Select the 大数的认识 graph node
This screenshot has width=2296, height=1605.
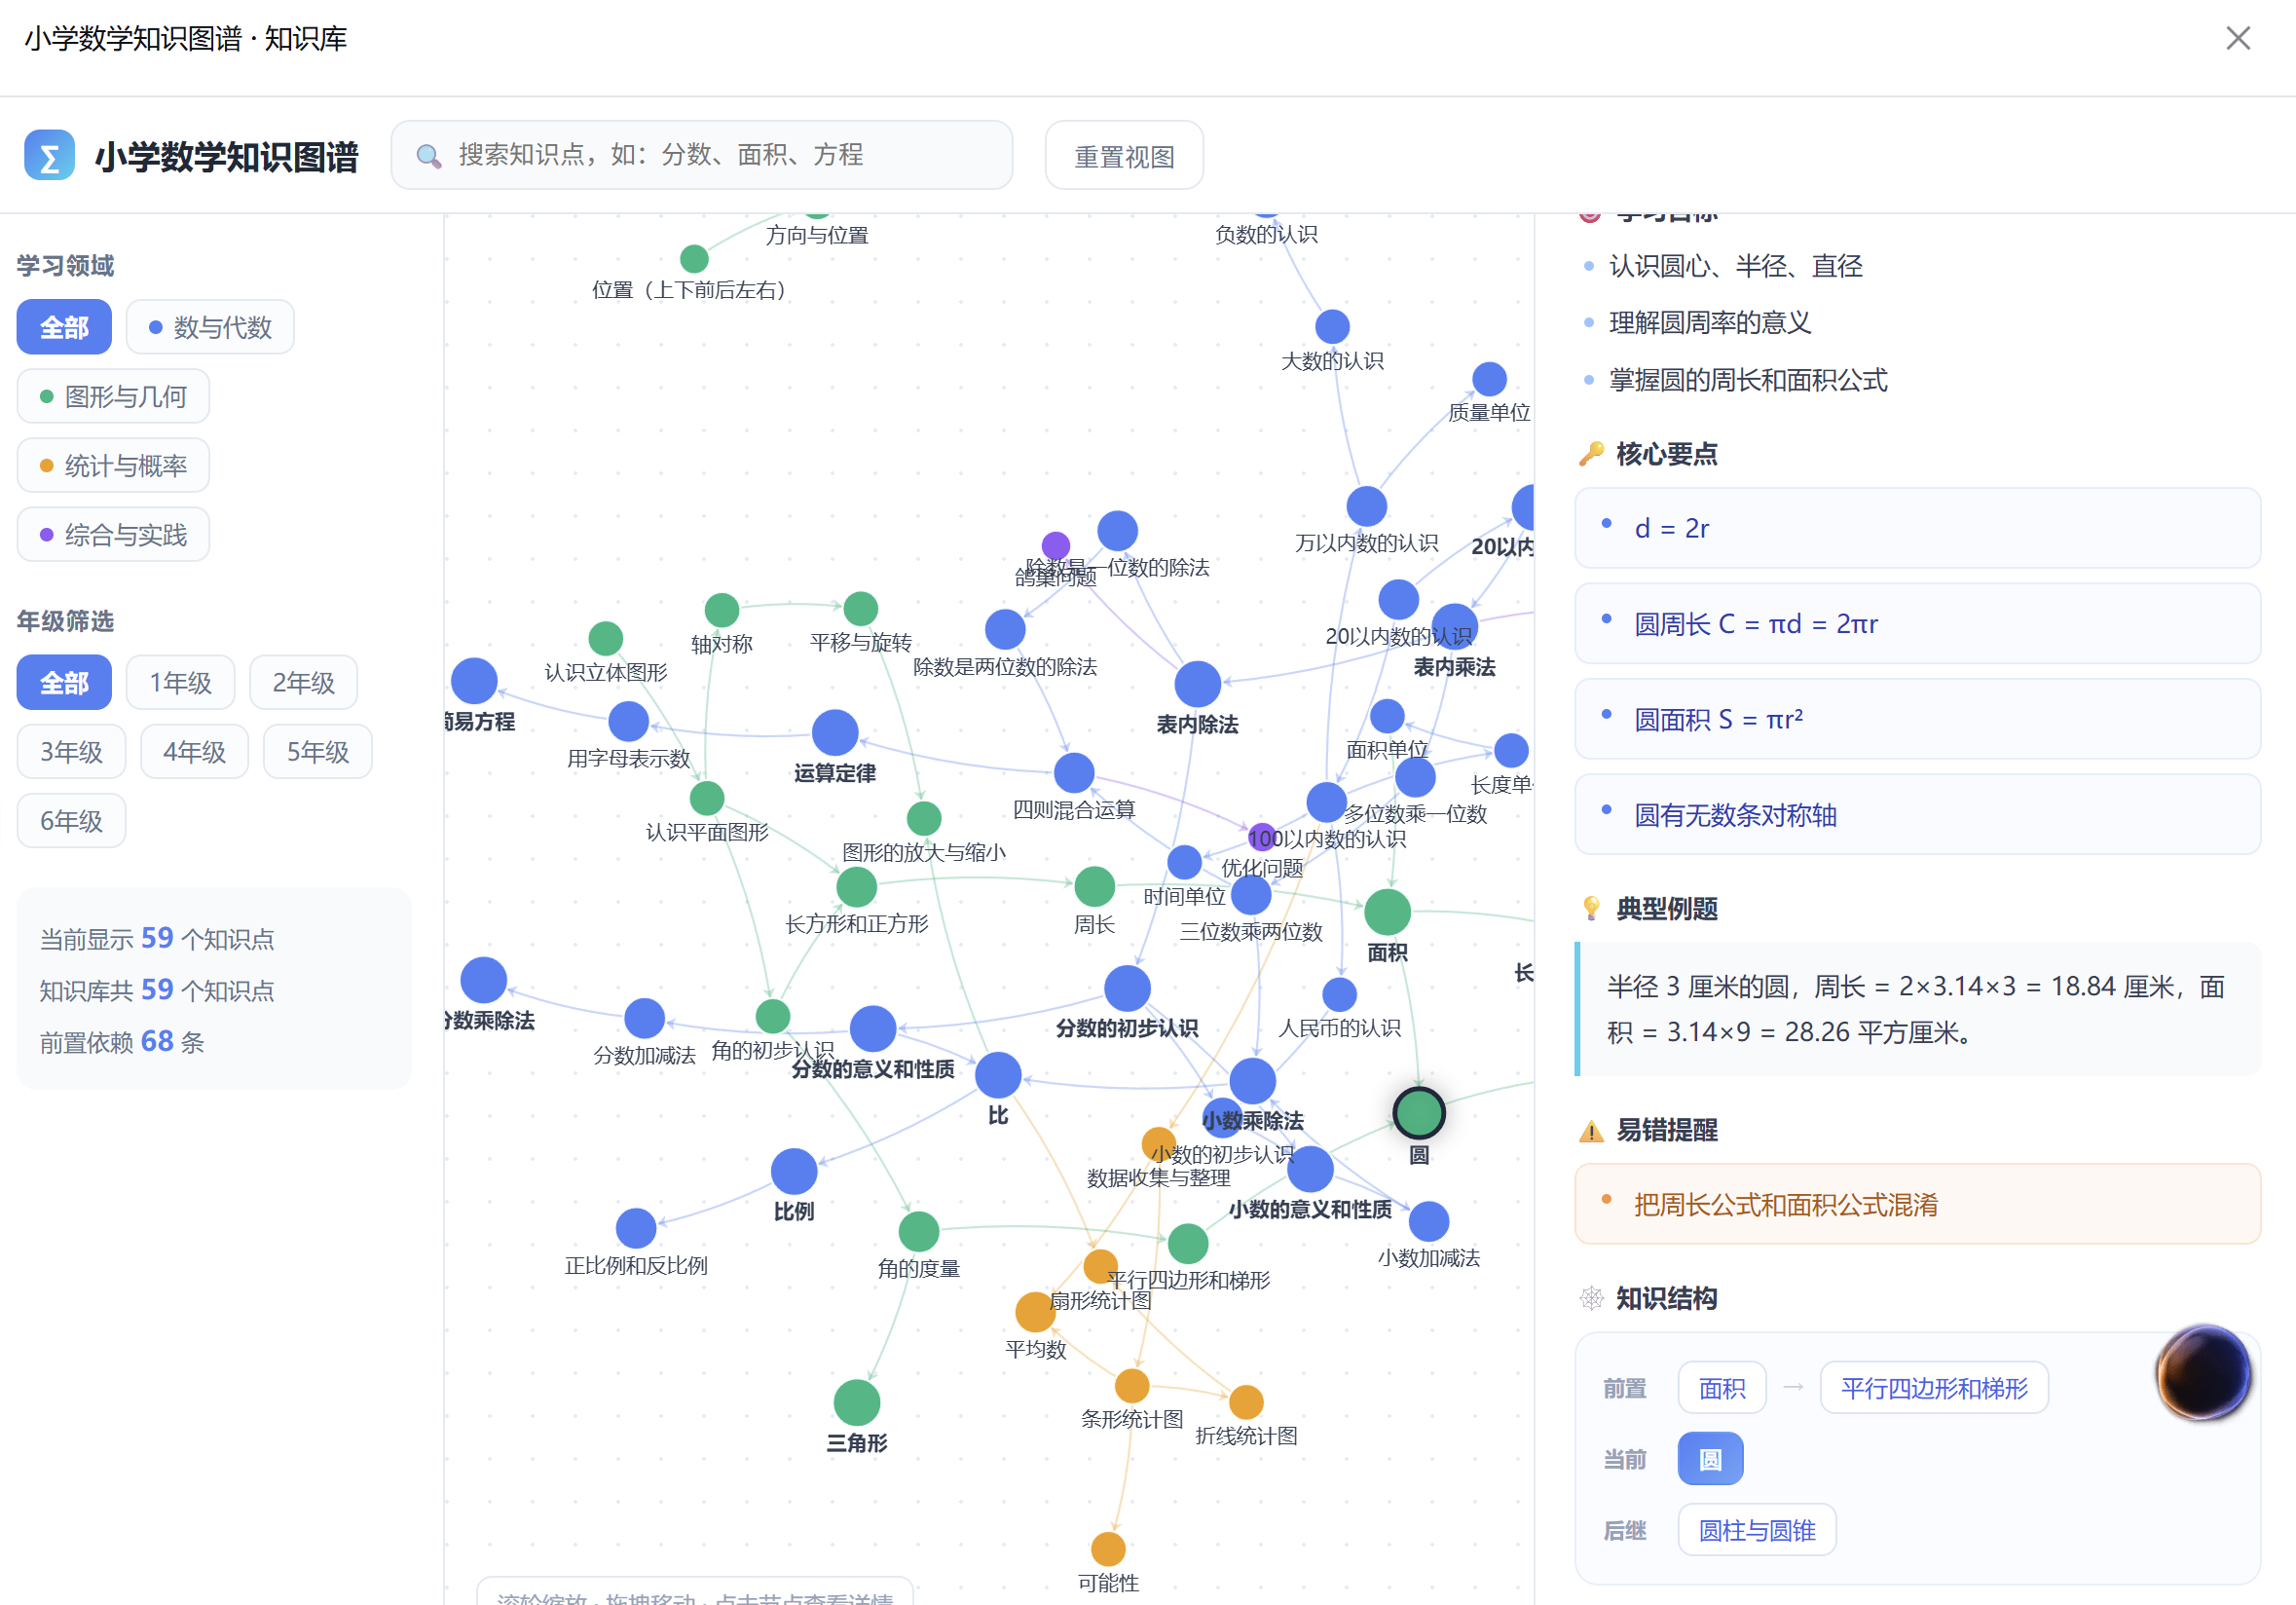(1332, 326)
